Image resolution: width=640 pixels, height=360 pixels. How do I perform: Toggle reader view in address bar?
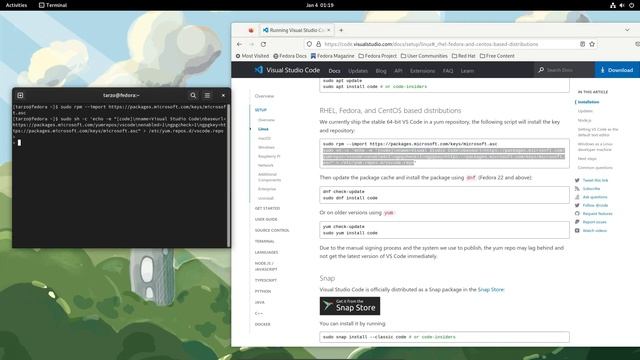tap(582, 44)
